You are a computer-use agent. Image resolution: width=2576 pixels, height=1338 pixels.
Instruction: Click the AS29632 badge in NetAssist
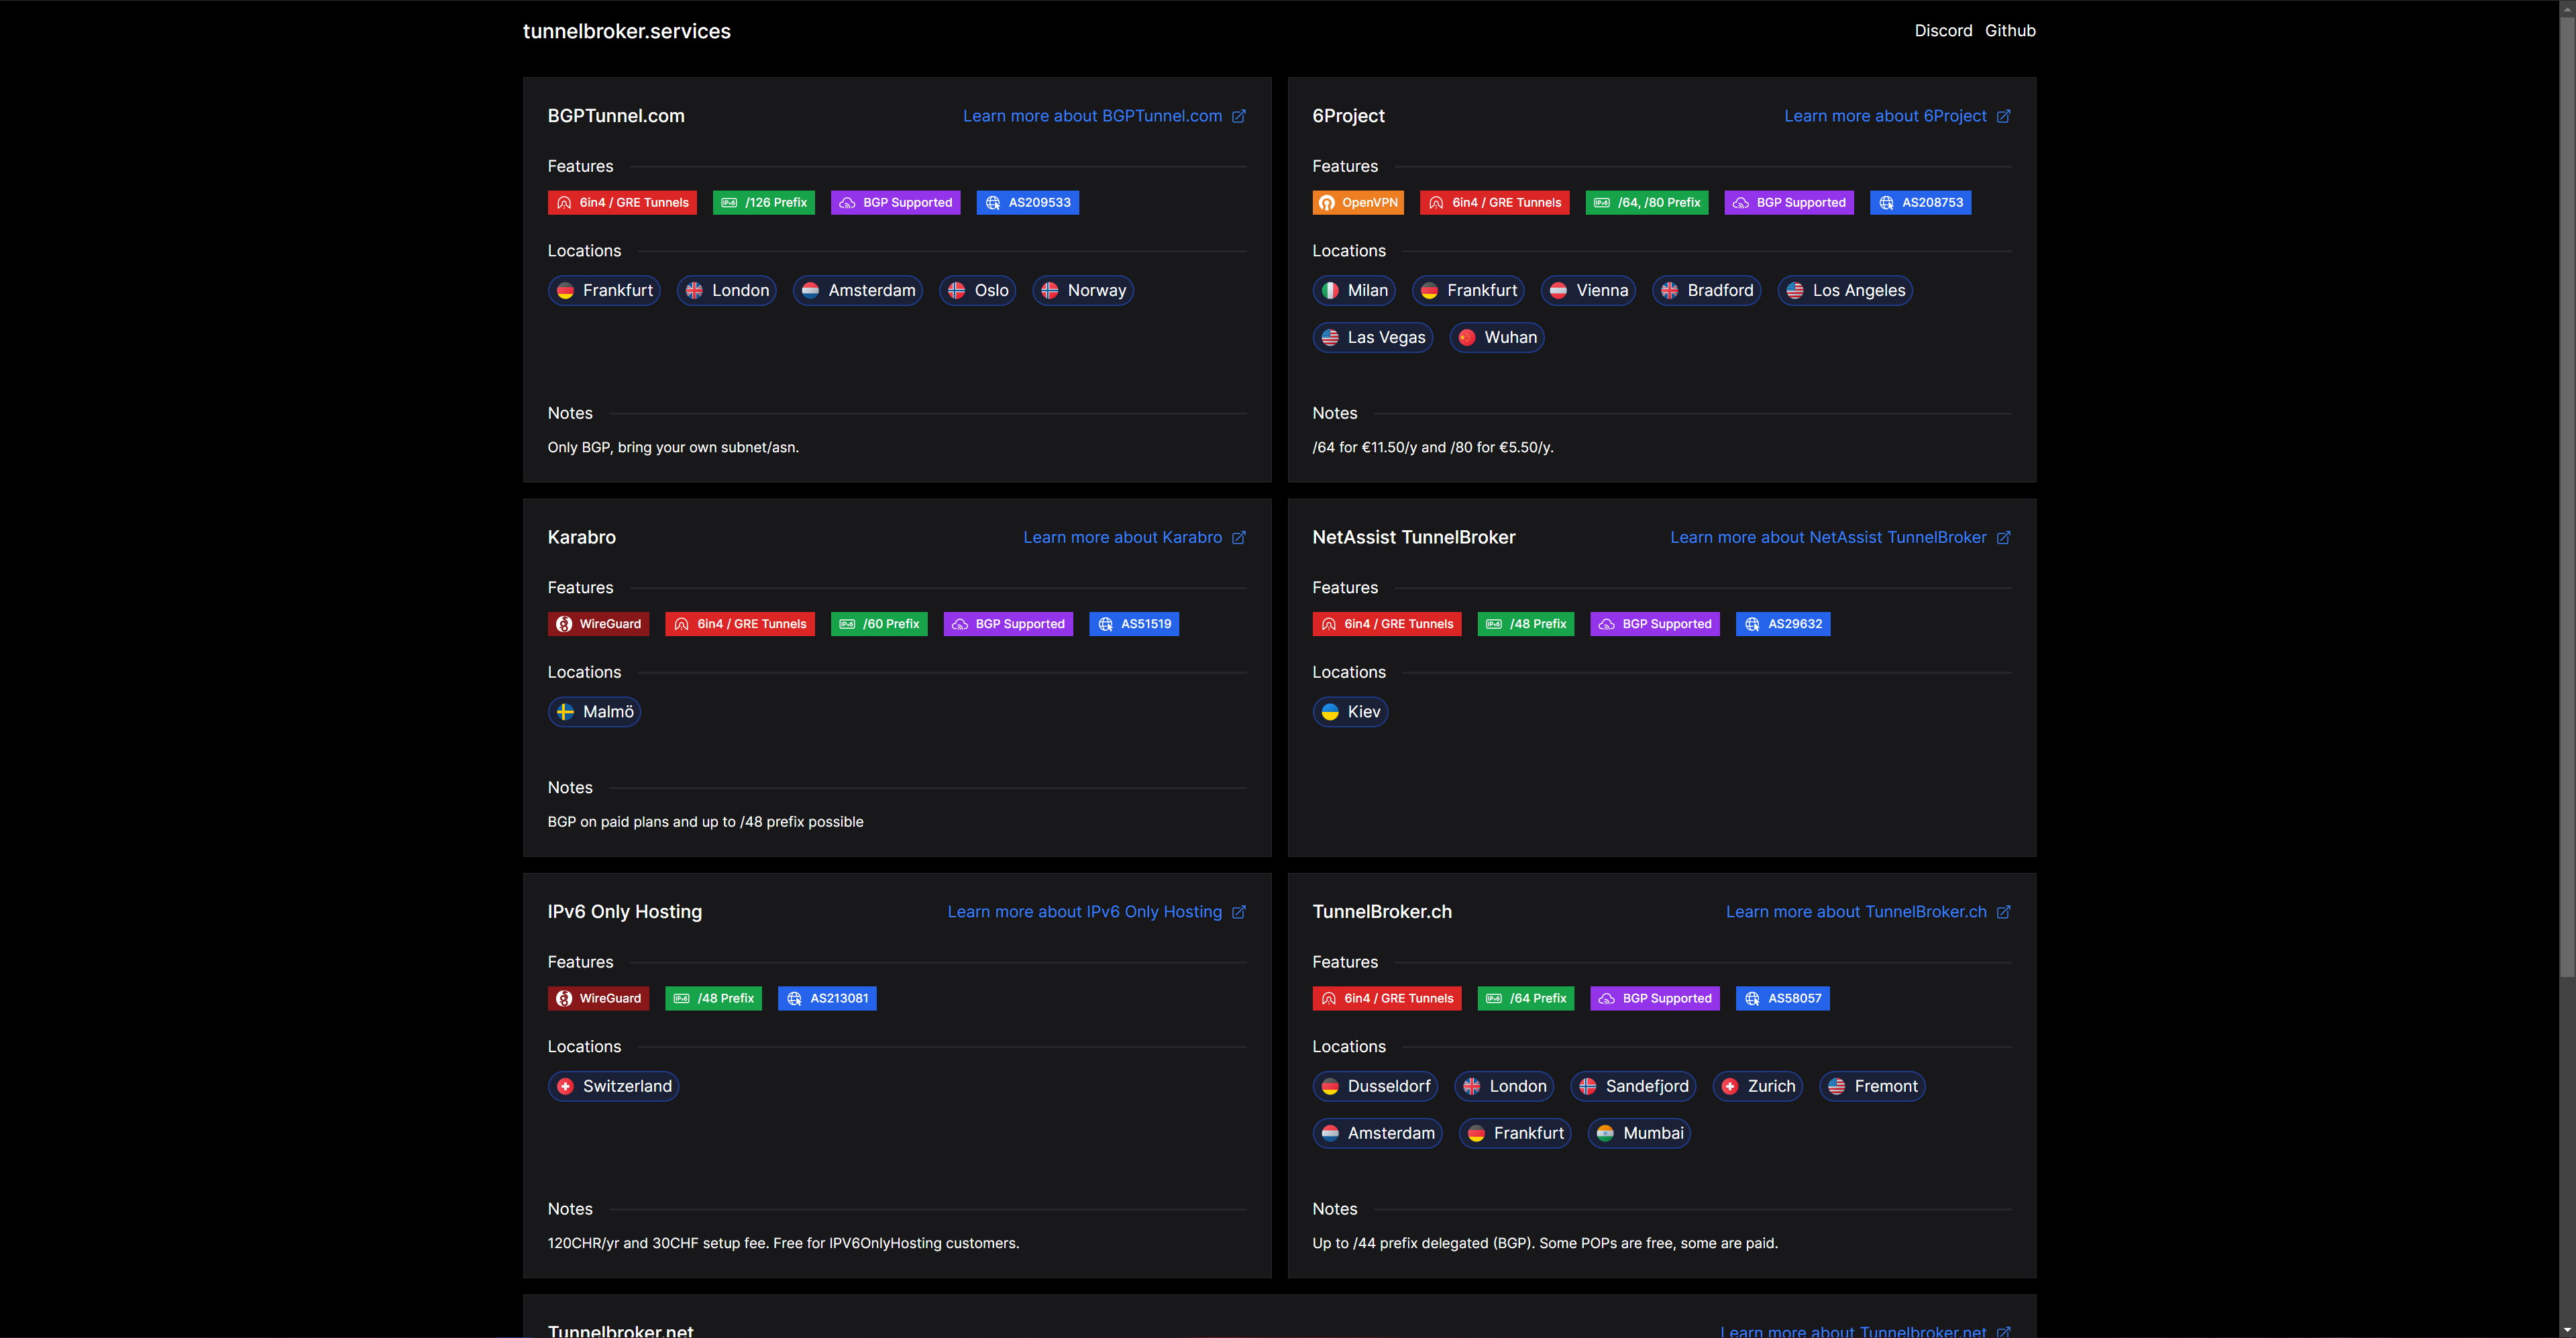pos(1783,624)
